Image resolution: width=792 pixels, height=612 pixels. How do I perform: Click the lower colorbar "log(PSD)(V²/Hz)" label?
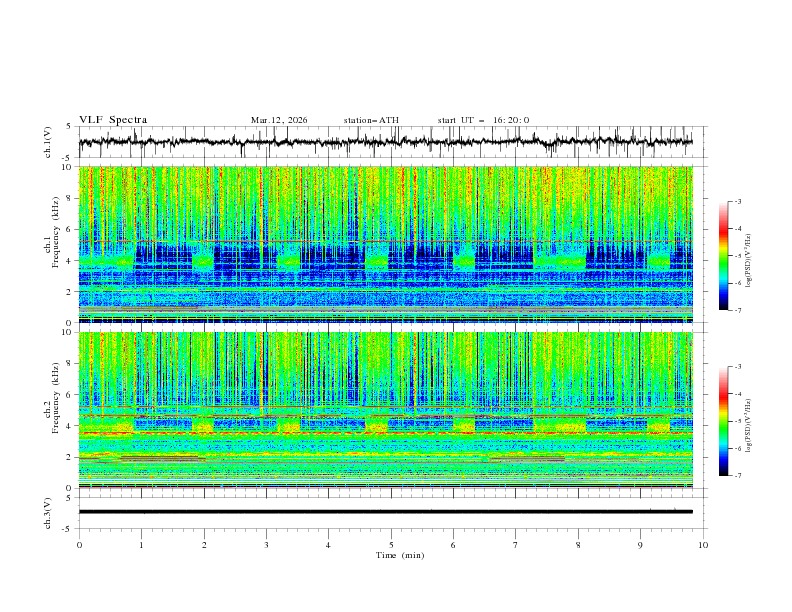749,425
